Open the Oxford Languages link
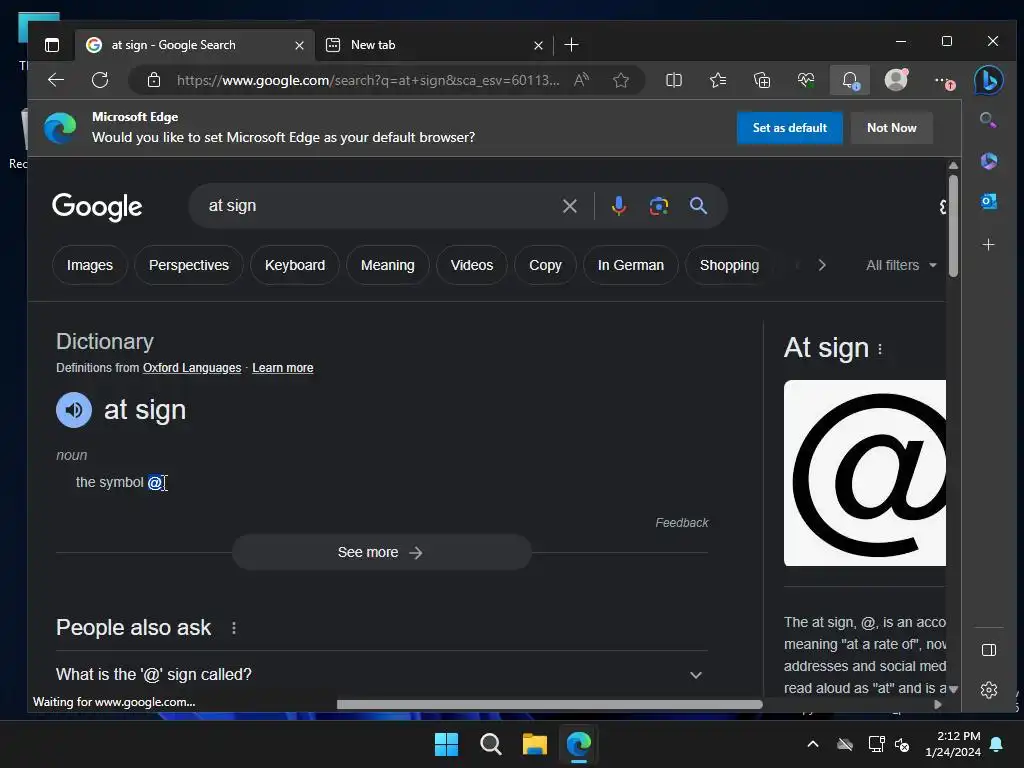 tap(192, 368)
